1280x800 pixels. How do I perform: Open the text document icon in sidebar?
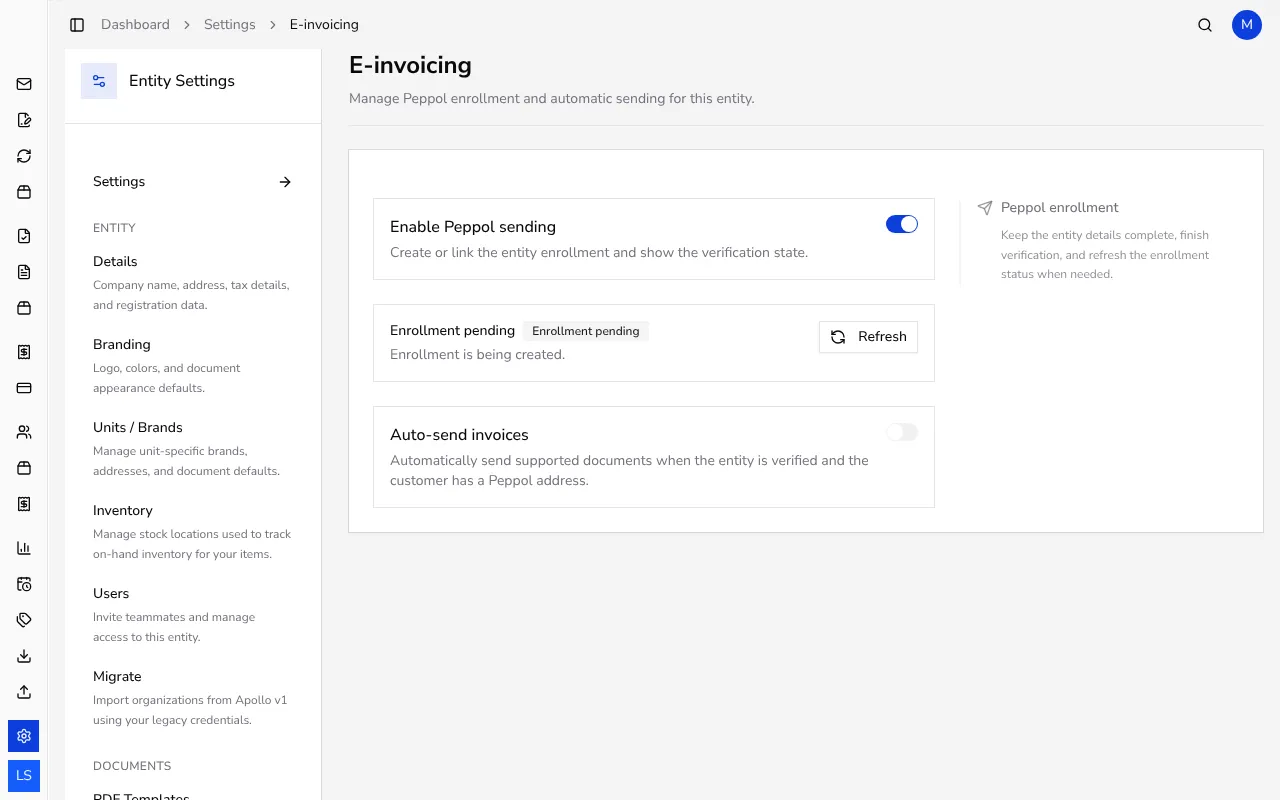24,272
